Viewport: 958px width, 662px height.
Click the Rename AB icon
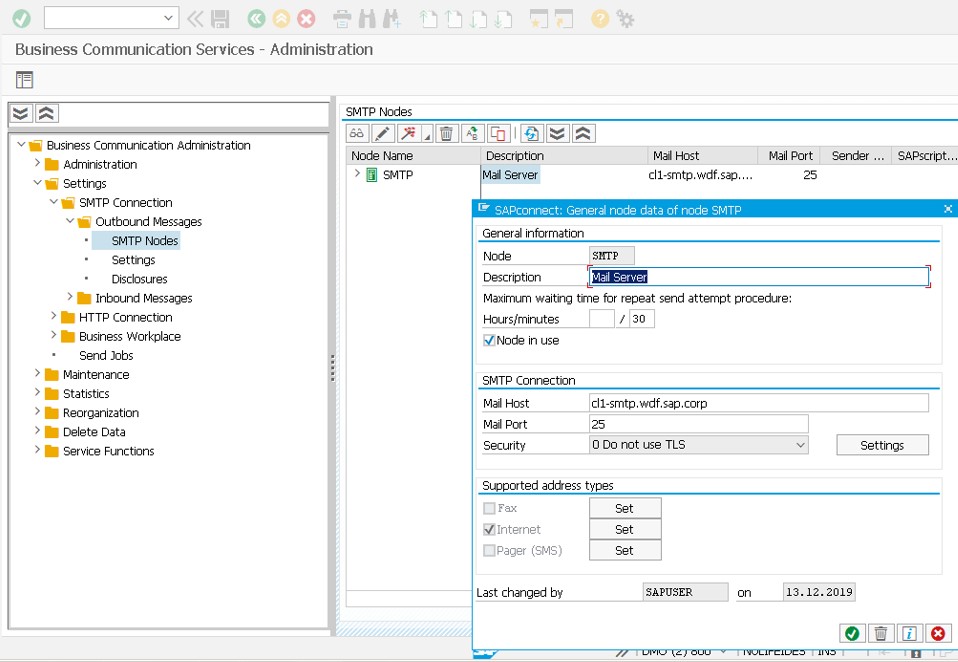[x=472, y=133]
